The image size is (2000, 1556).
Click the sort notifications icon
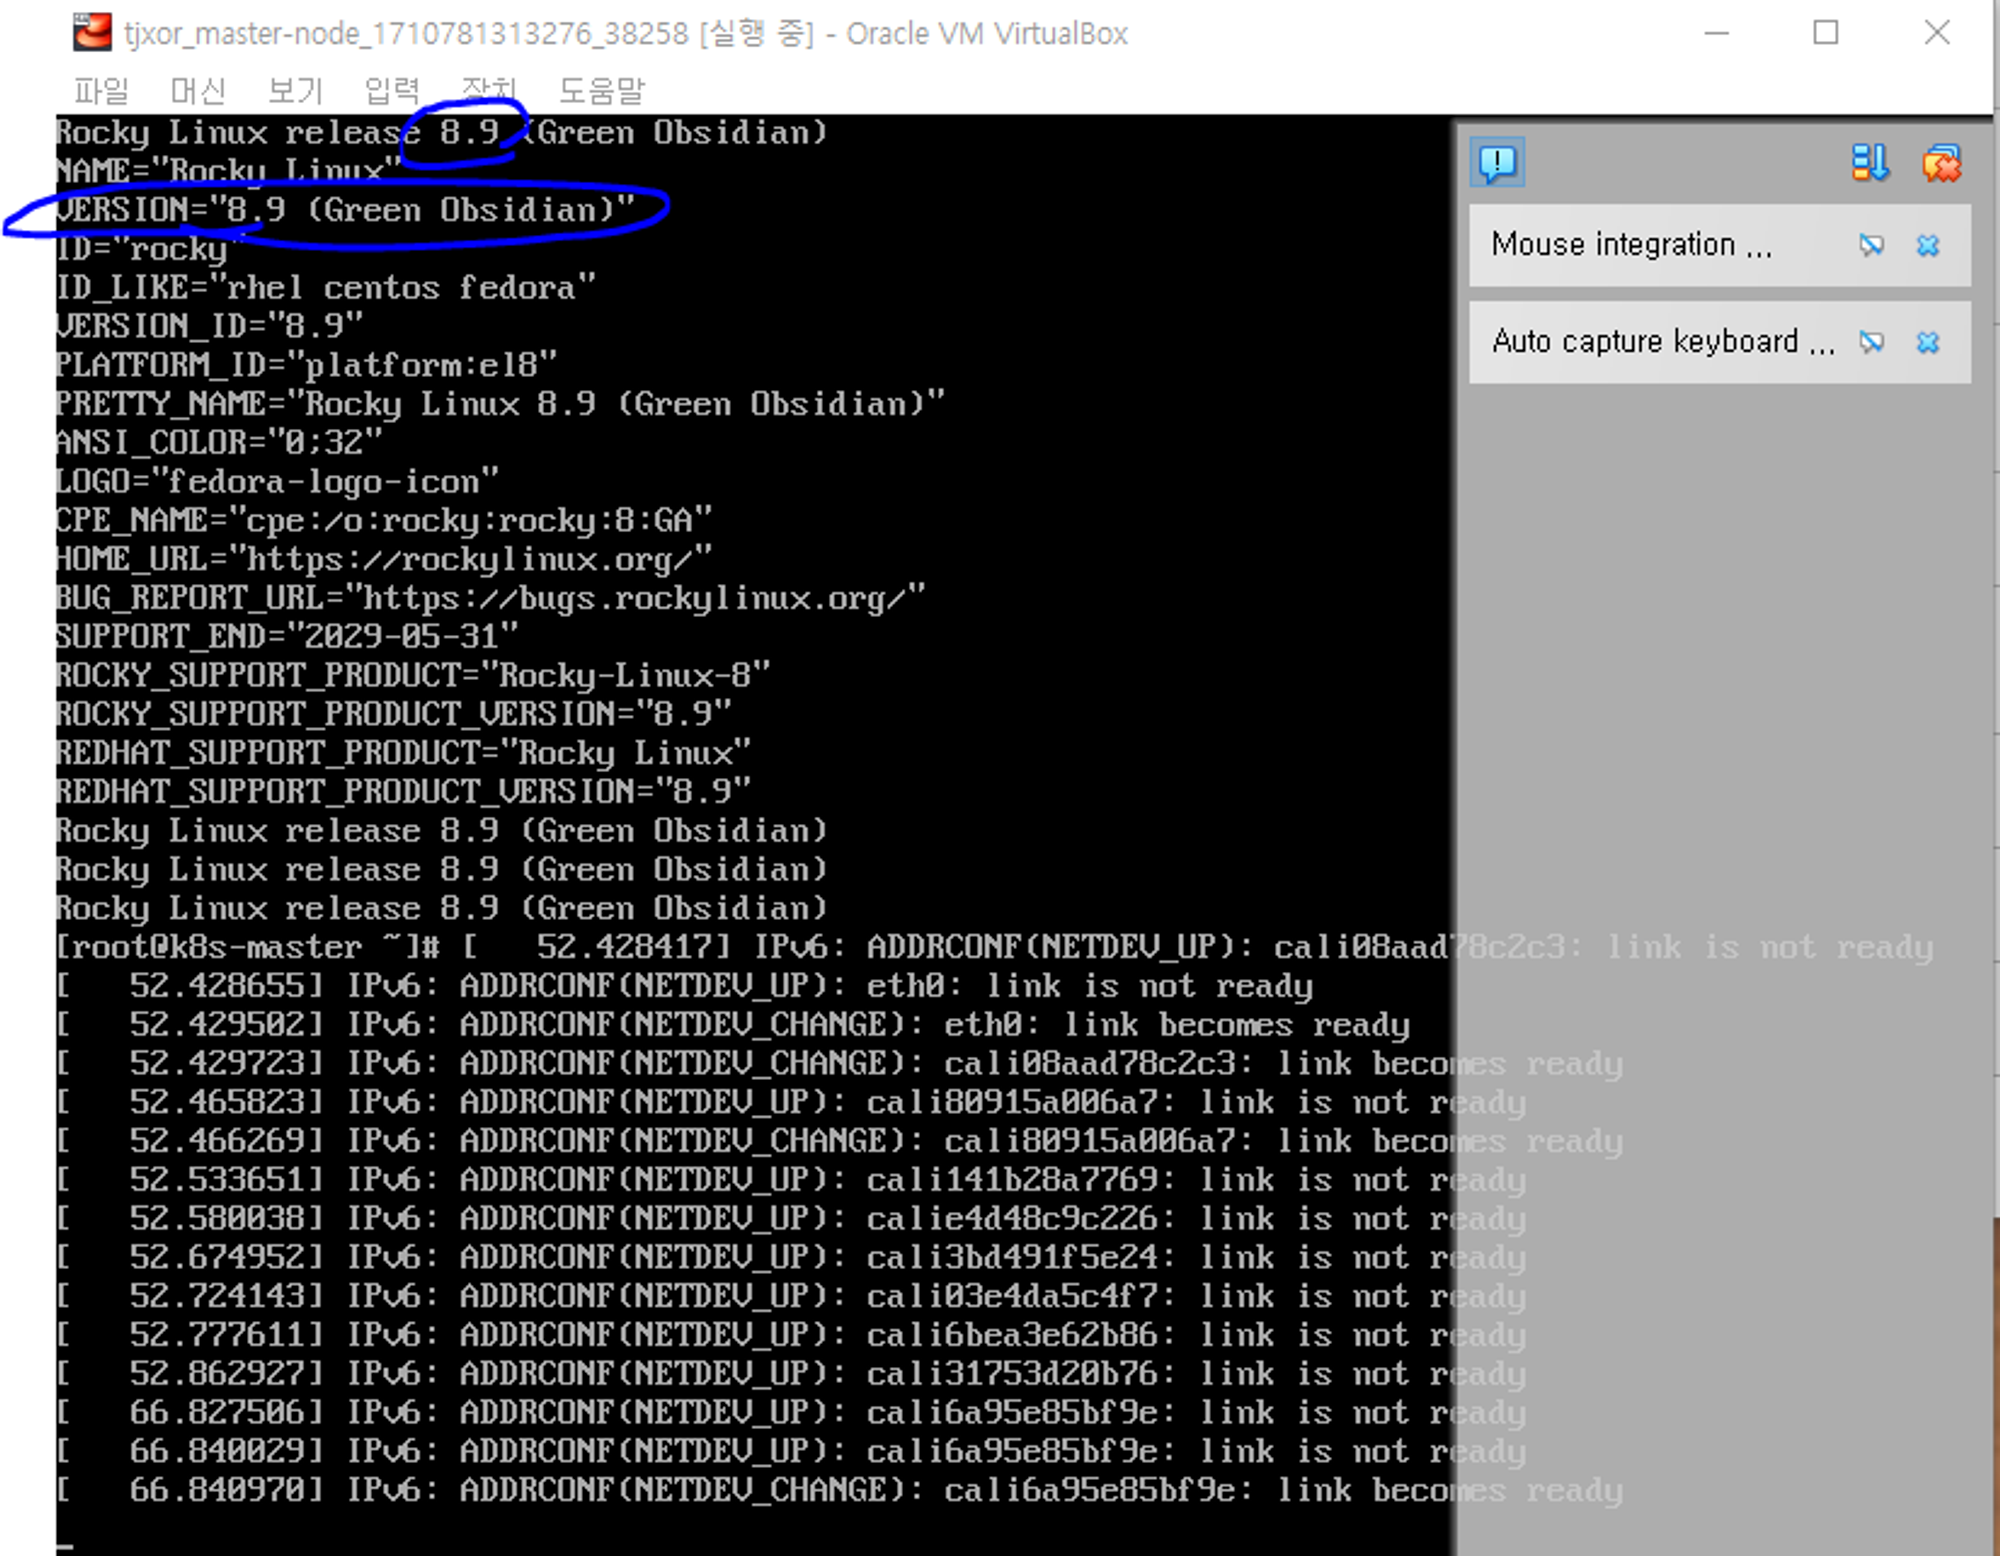point(1869,162)
